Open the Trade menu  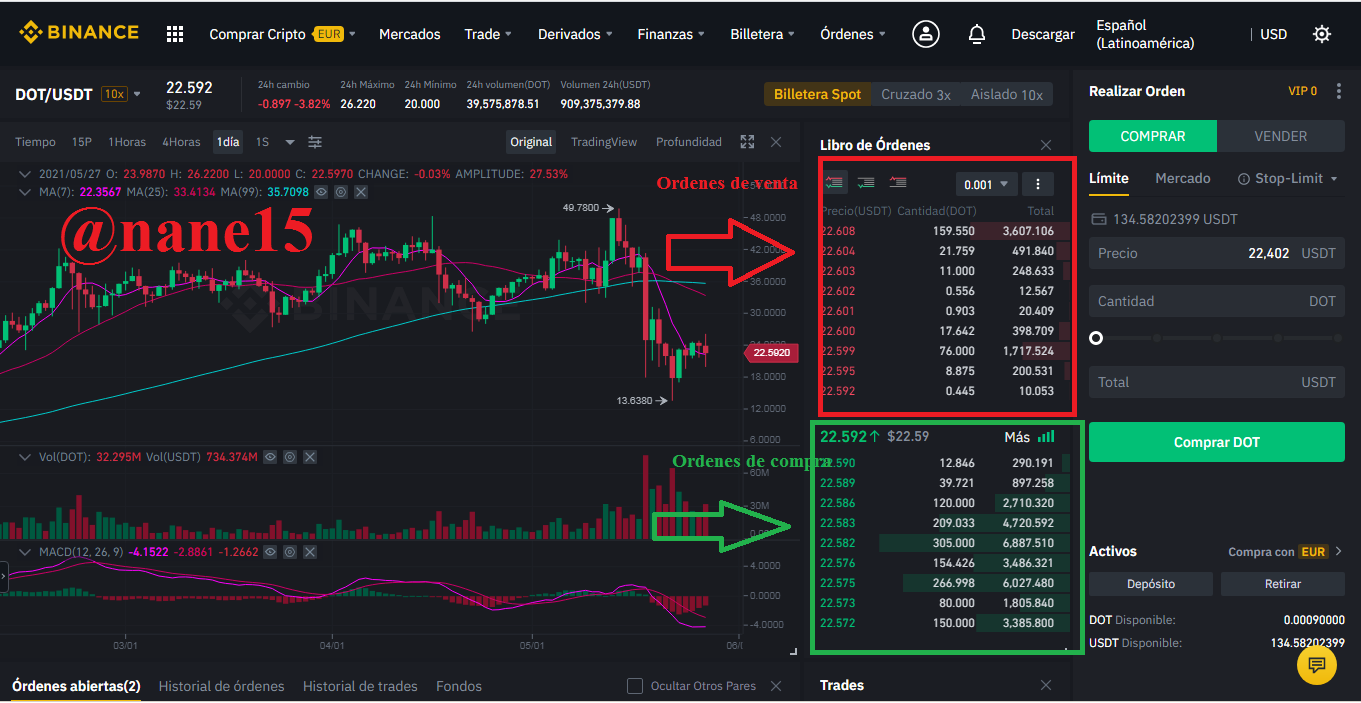488,34
